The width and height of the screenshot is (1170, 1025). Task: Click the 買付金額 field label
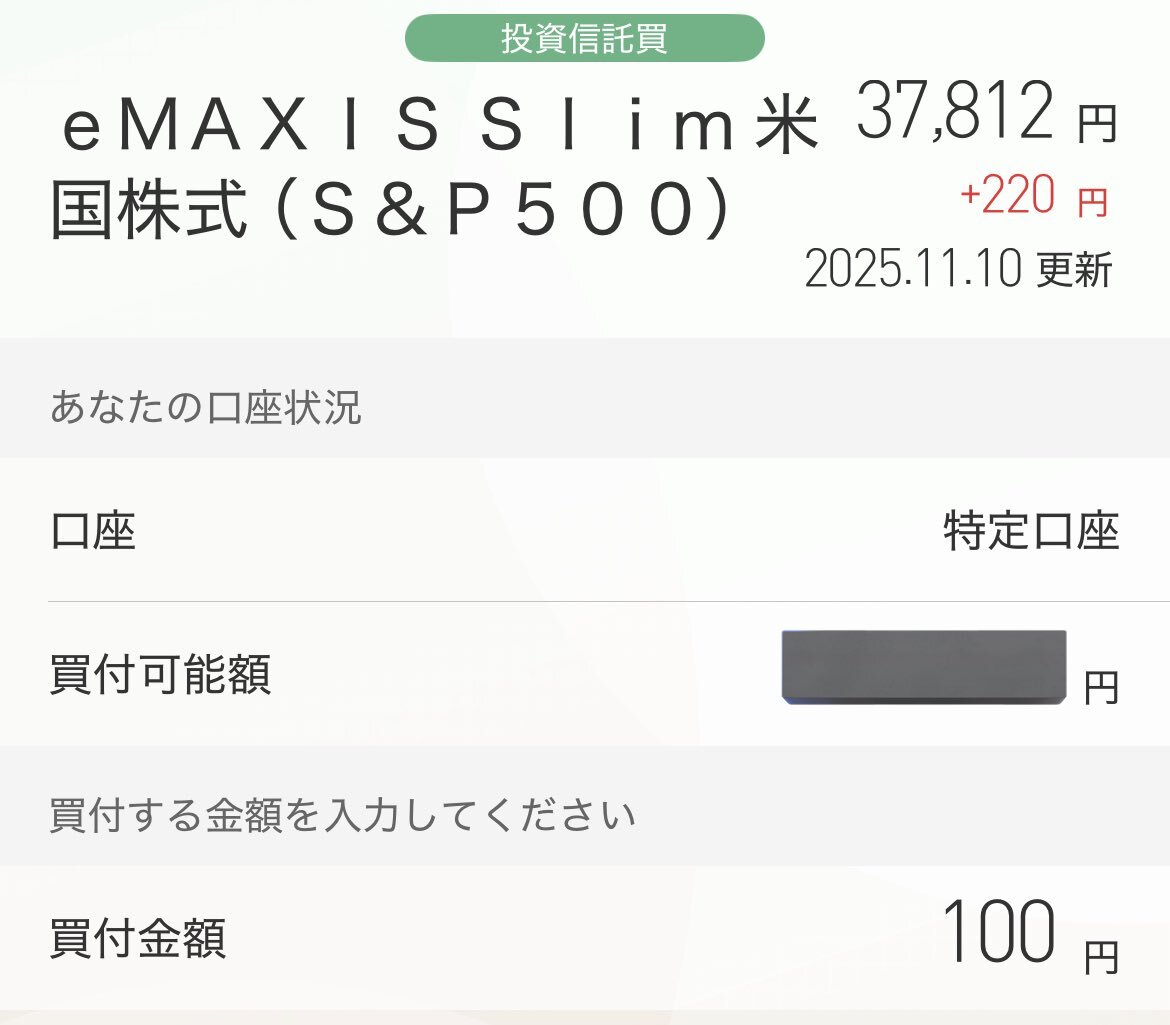pos(138,939)
